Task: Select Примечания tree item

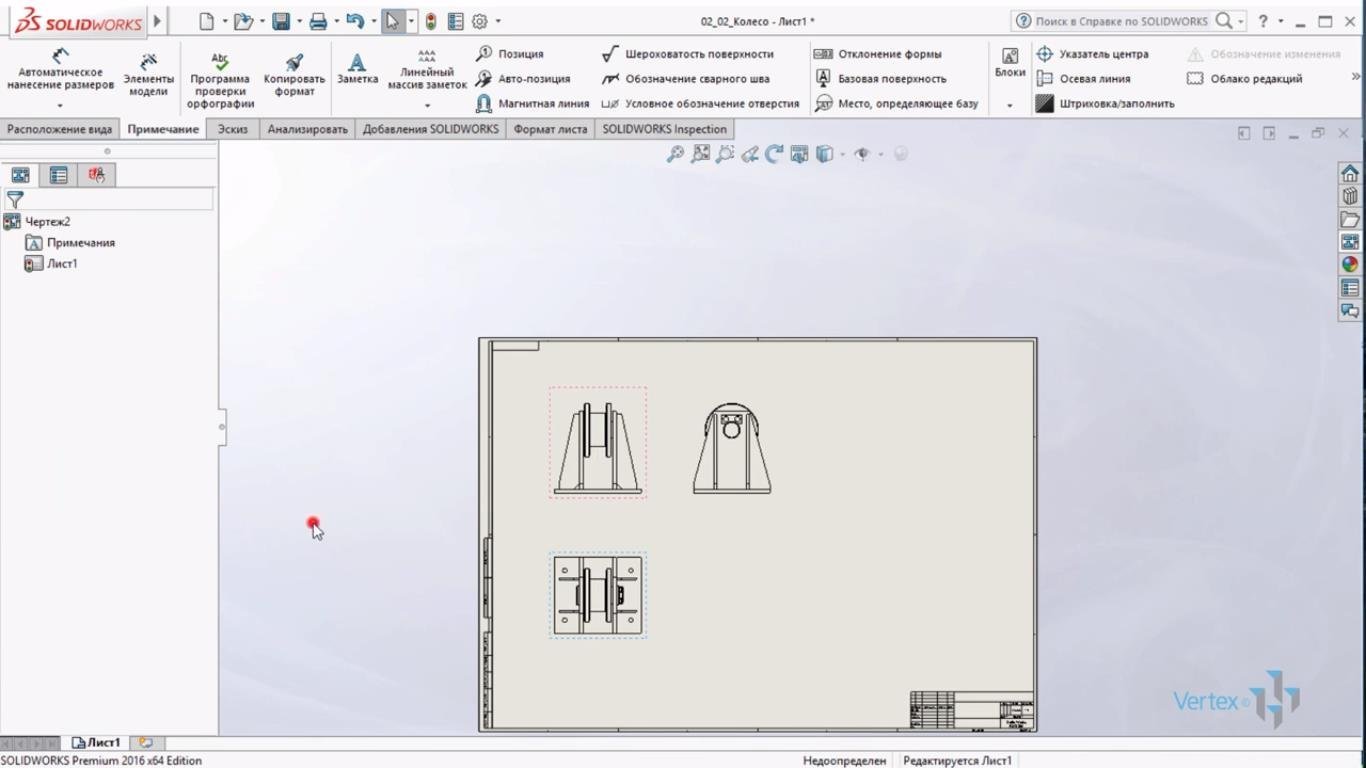Action: tap(80, 243)
